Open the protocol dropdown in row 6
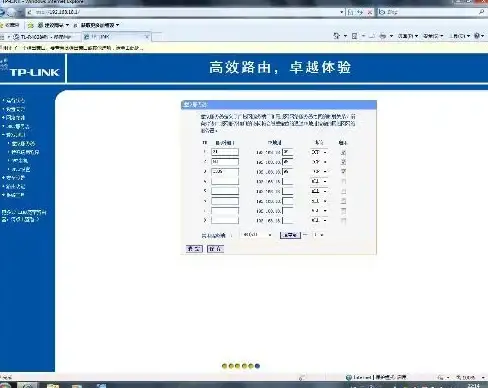The image size is (488, 388). pyautogui.click(x=319, y=201)
